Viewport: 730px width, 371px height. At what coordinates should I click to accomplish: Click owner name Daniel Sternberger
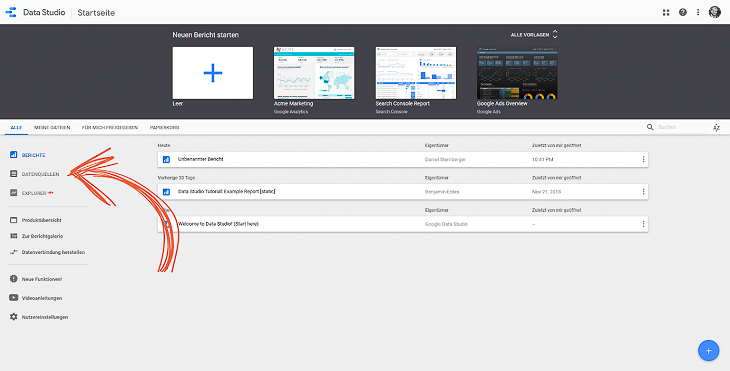coord(445,160)
